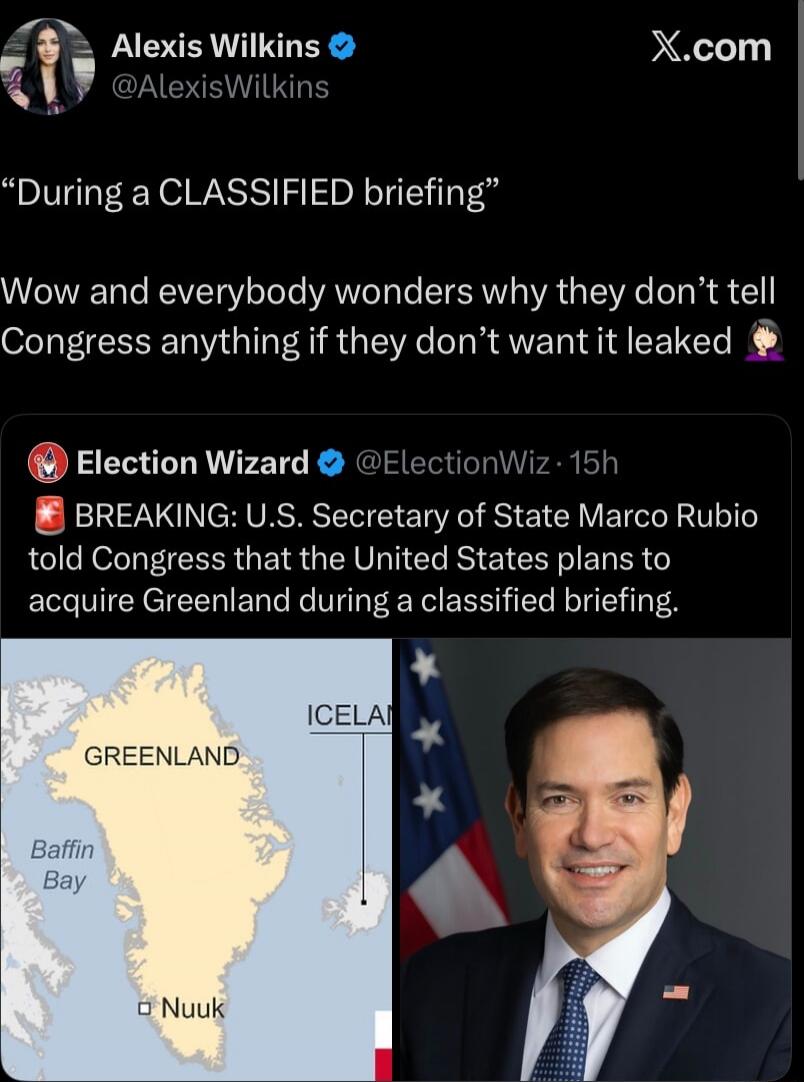Click the GREENLAND label on the map
The width and height of the screenshot is (804, 1082).
162,756
